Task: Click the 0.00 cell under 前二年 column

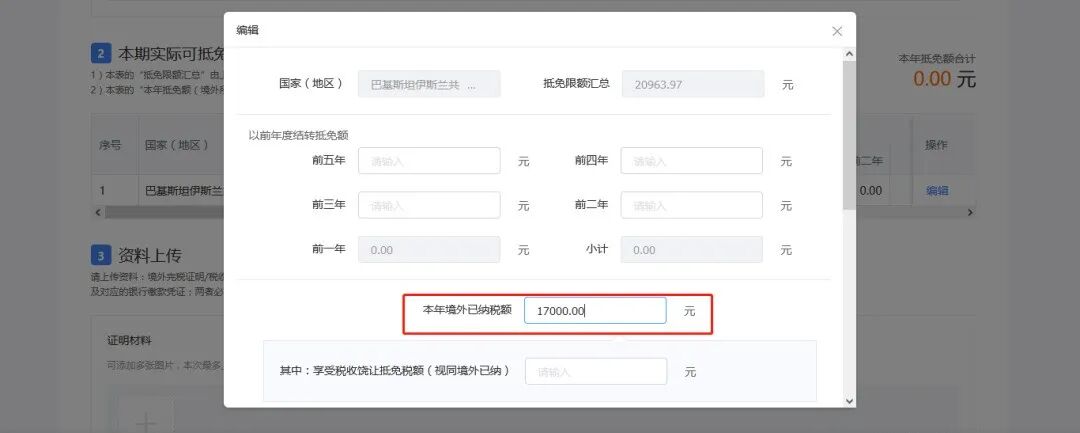Action: point(871,191)
